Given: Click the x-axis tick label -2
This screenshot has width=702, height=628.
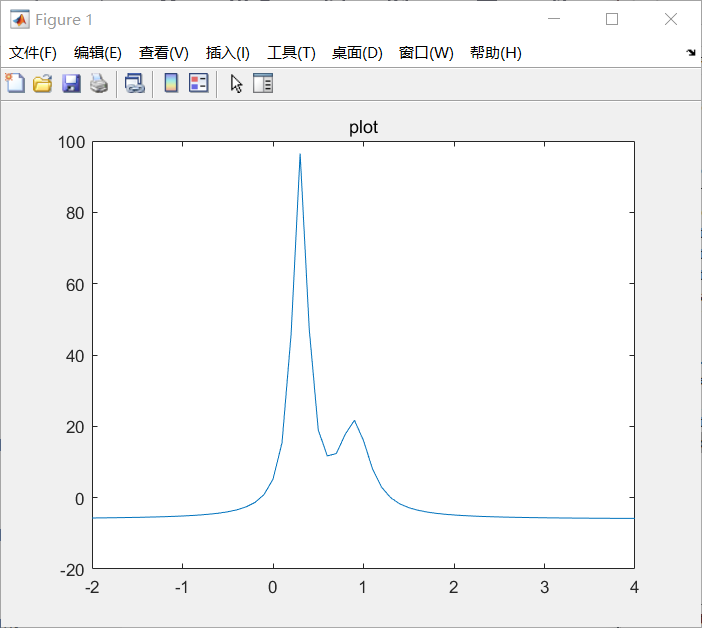Looking at the screenshot, I should [x=92, y=587].
